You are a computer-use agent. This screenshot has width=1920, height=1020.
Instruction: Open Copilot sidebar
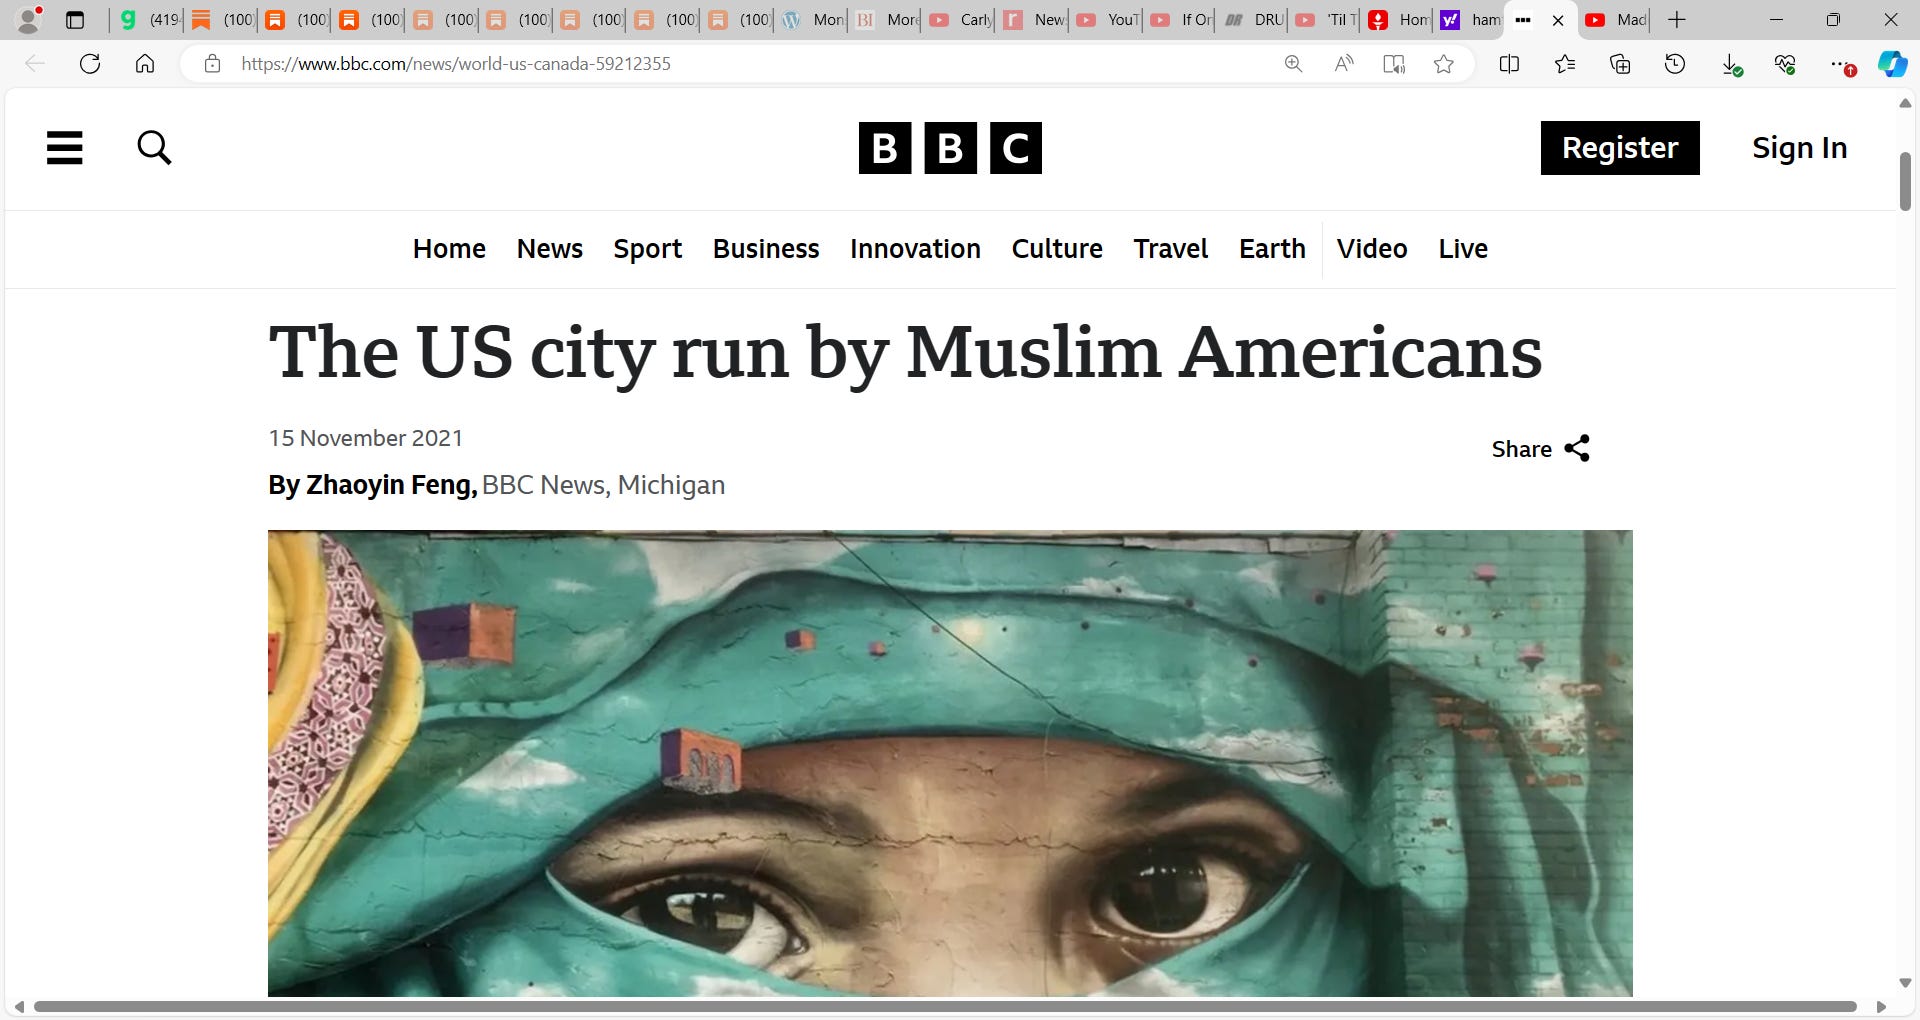click(x=1892, y=64)
